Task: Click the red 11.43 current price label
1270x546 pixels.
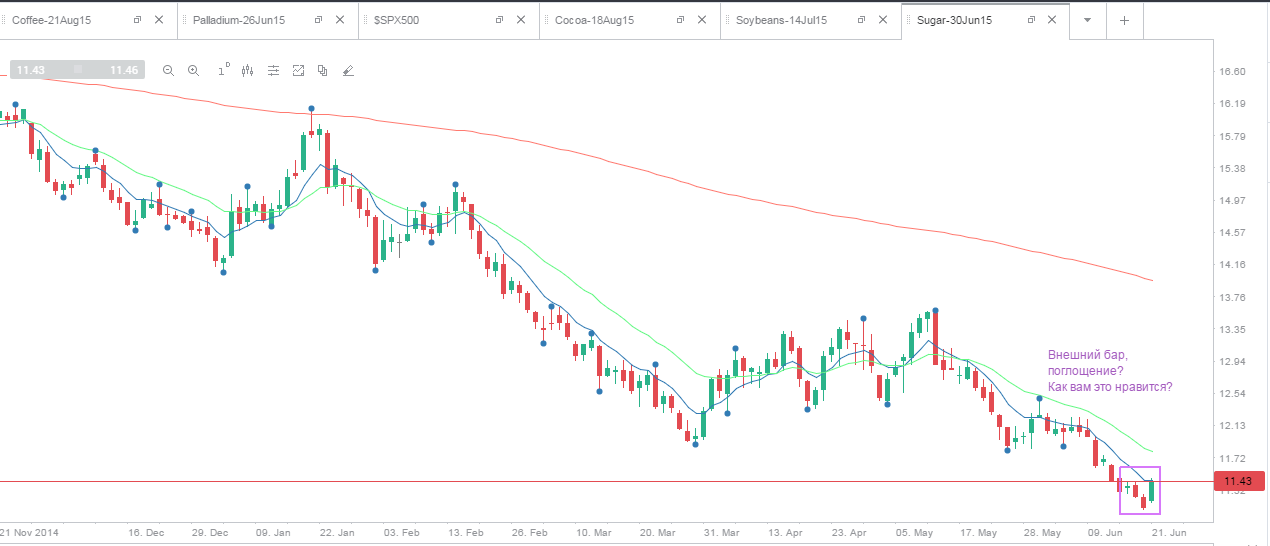Action: point(1240,482)
